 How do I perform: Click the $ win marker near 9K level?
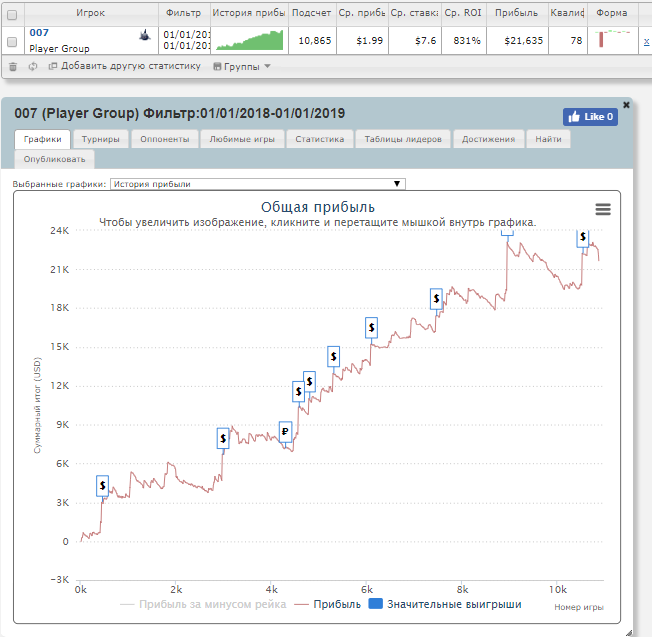pyautogui.click(x=223, y=438)
